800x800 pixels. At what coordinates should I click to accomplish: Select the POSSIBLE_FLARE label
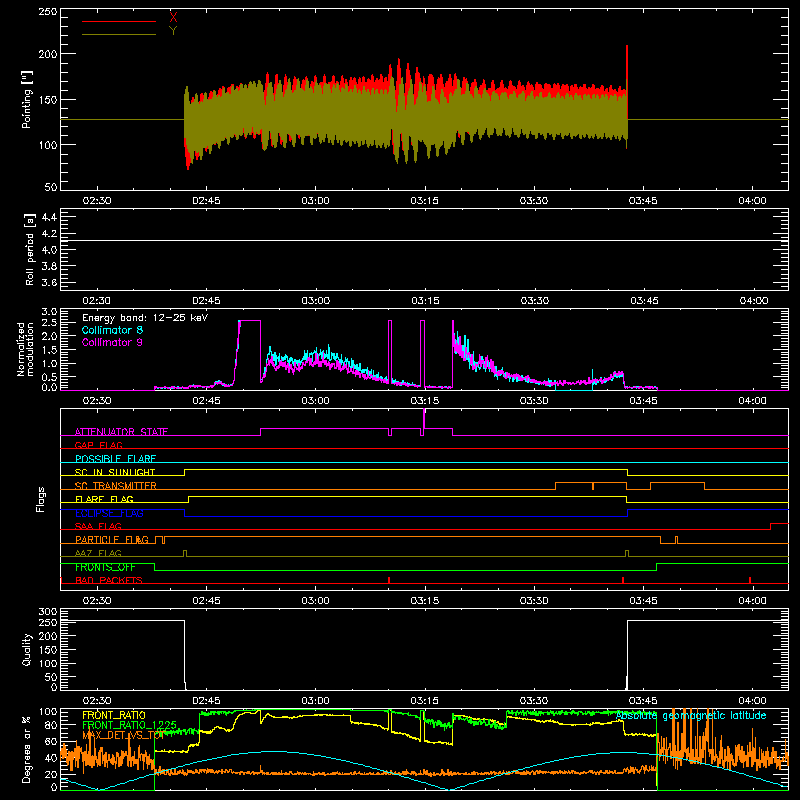click(115, 459)
